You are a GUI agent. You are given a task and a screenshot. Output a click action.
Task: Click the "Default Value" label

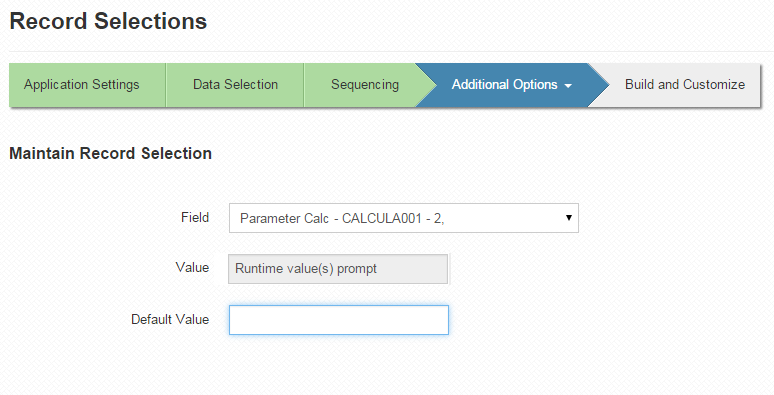click(x=170, y=319)
